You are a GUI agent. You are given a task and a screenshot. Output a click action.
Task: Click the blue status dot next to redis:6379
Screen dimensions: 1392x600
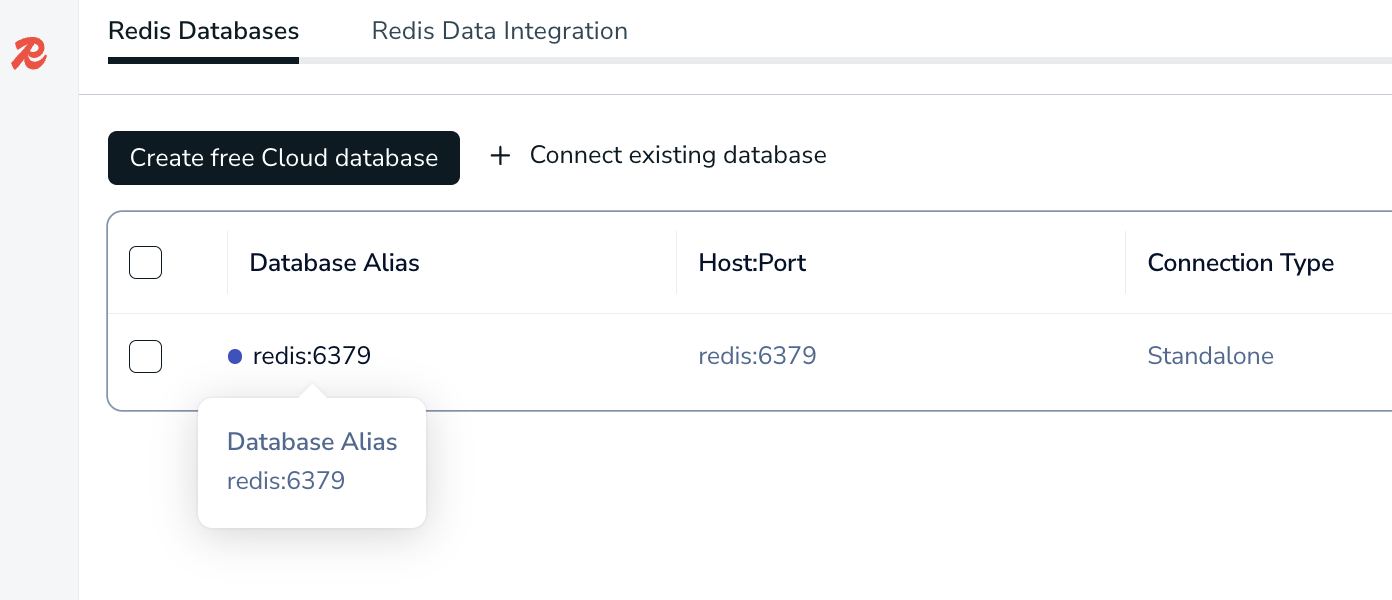235,356
